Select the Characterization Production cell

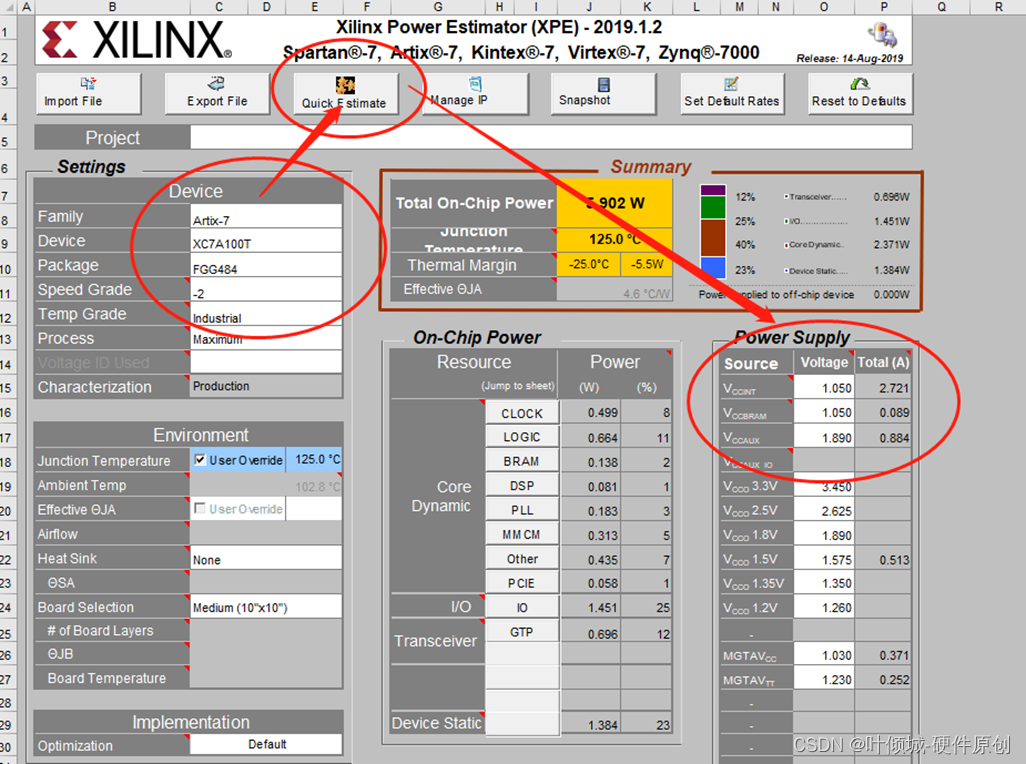coord(266,386)
